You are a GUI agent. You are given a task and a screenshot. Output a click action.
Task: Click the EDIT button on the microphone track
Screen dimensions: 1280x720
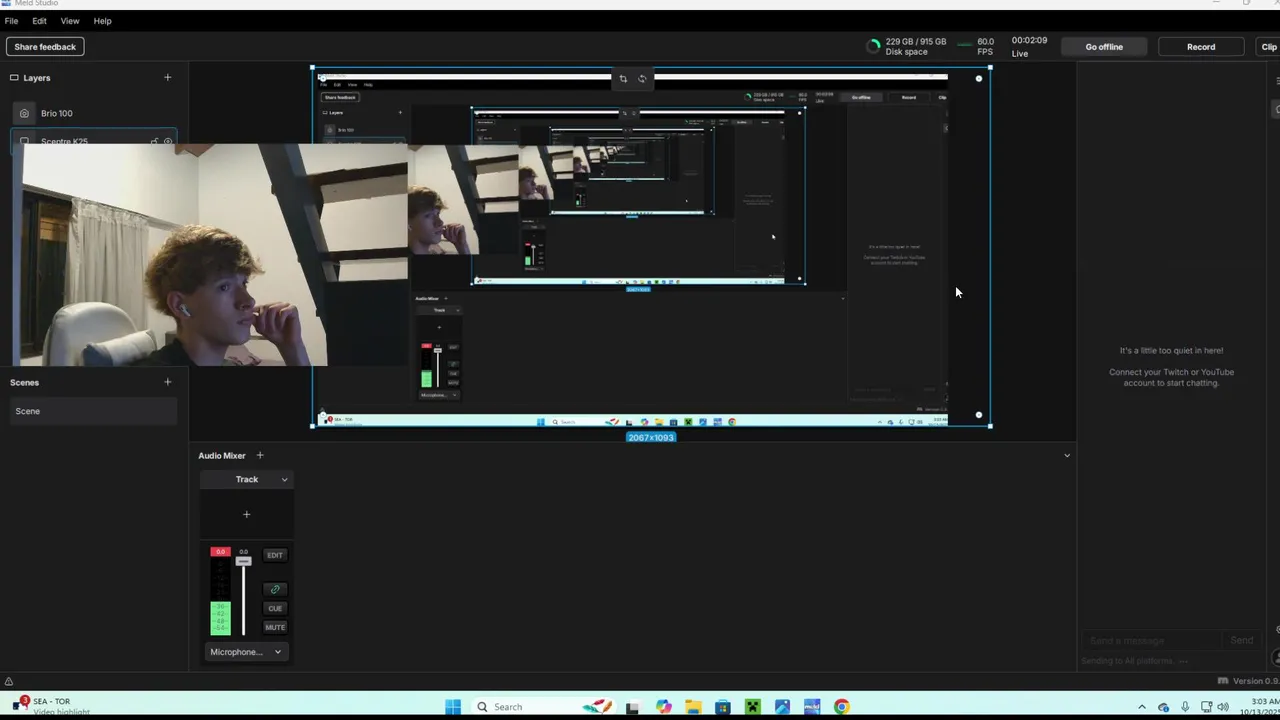(x=275, y=555)
